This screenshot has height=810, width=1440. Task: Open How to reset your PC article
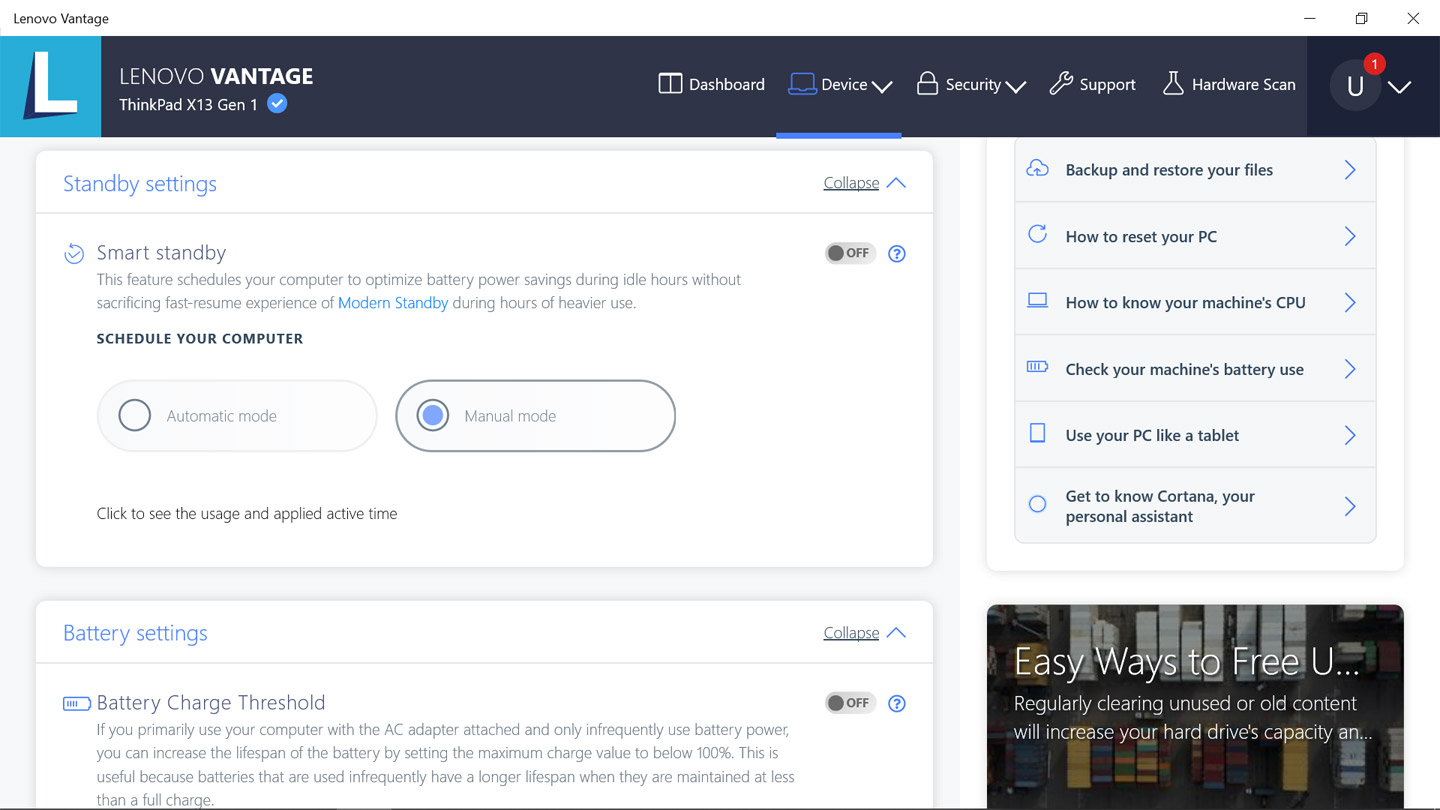coord(1195,236)
